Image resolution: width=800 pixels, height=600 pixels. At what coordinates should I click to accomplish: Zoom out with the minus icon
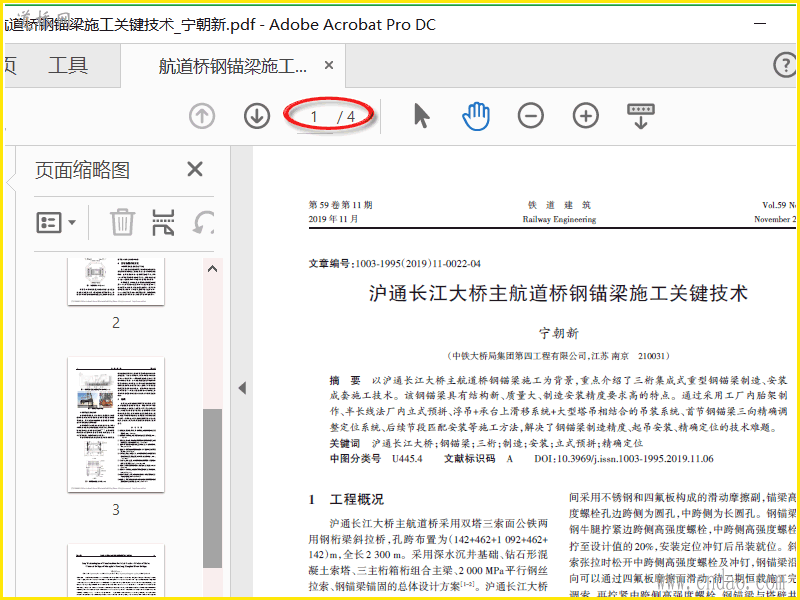tap(531, 116)
